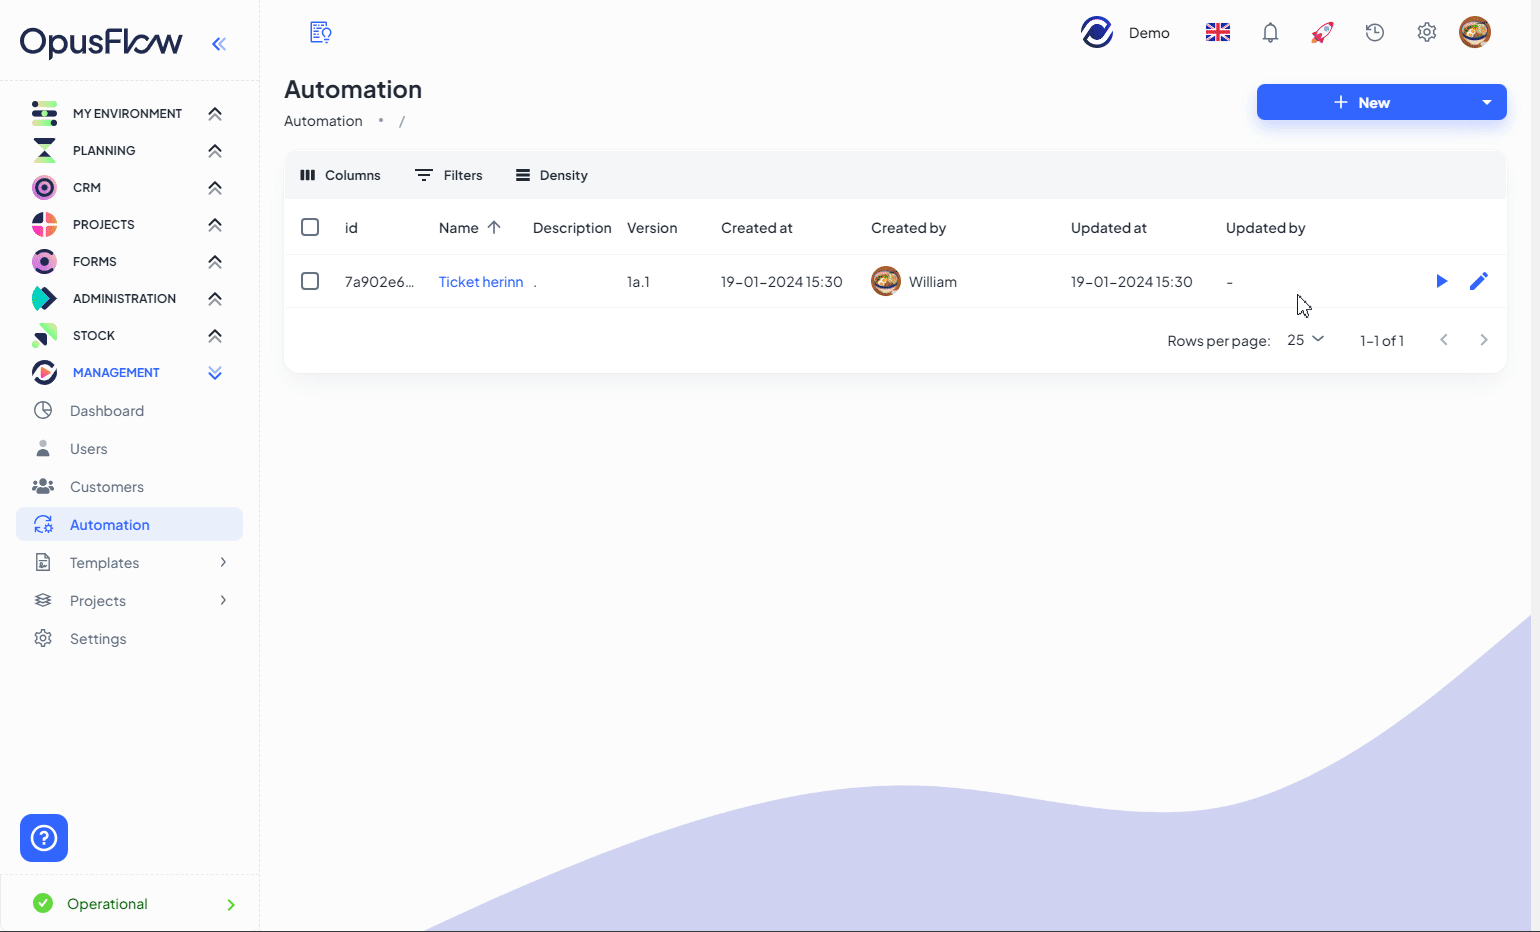Open the New button dropdown arrow
The height and width of the screenshot is (932, 1540).
click(x=1486, y=102)
